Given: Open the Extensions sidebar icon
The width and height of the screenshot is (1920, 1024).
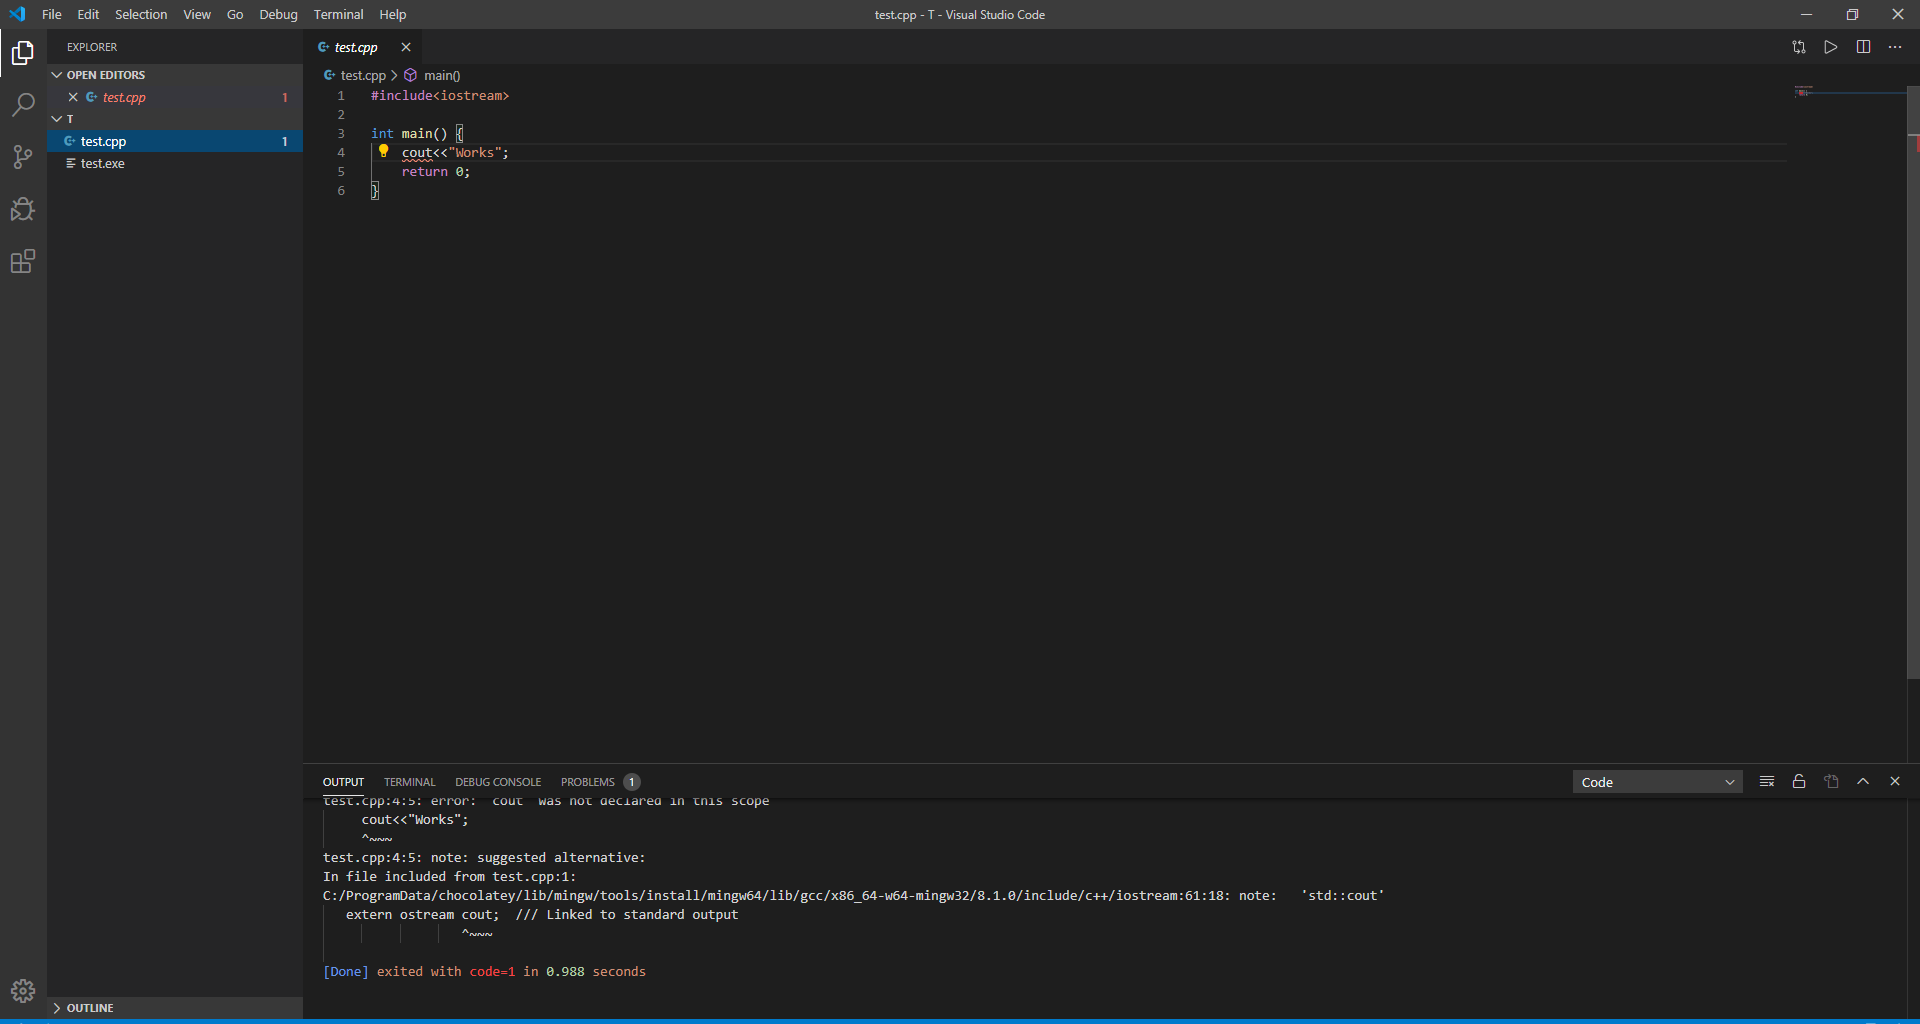Looking at the screenshot, I should pos(22,261).
